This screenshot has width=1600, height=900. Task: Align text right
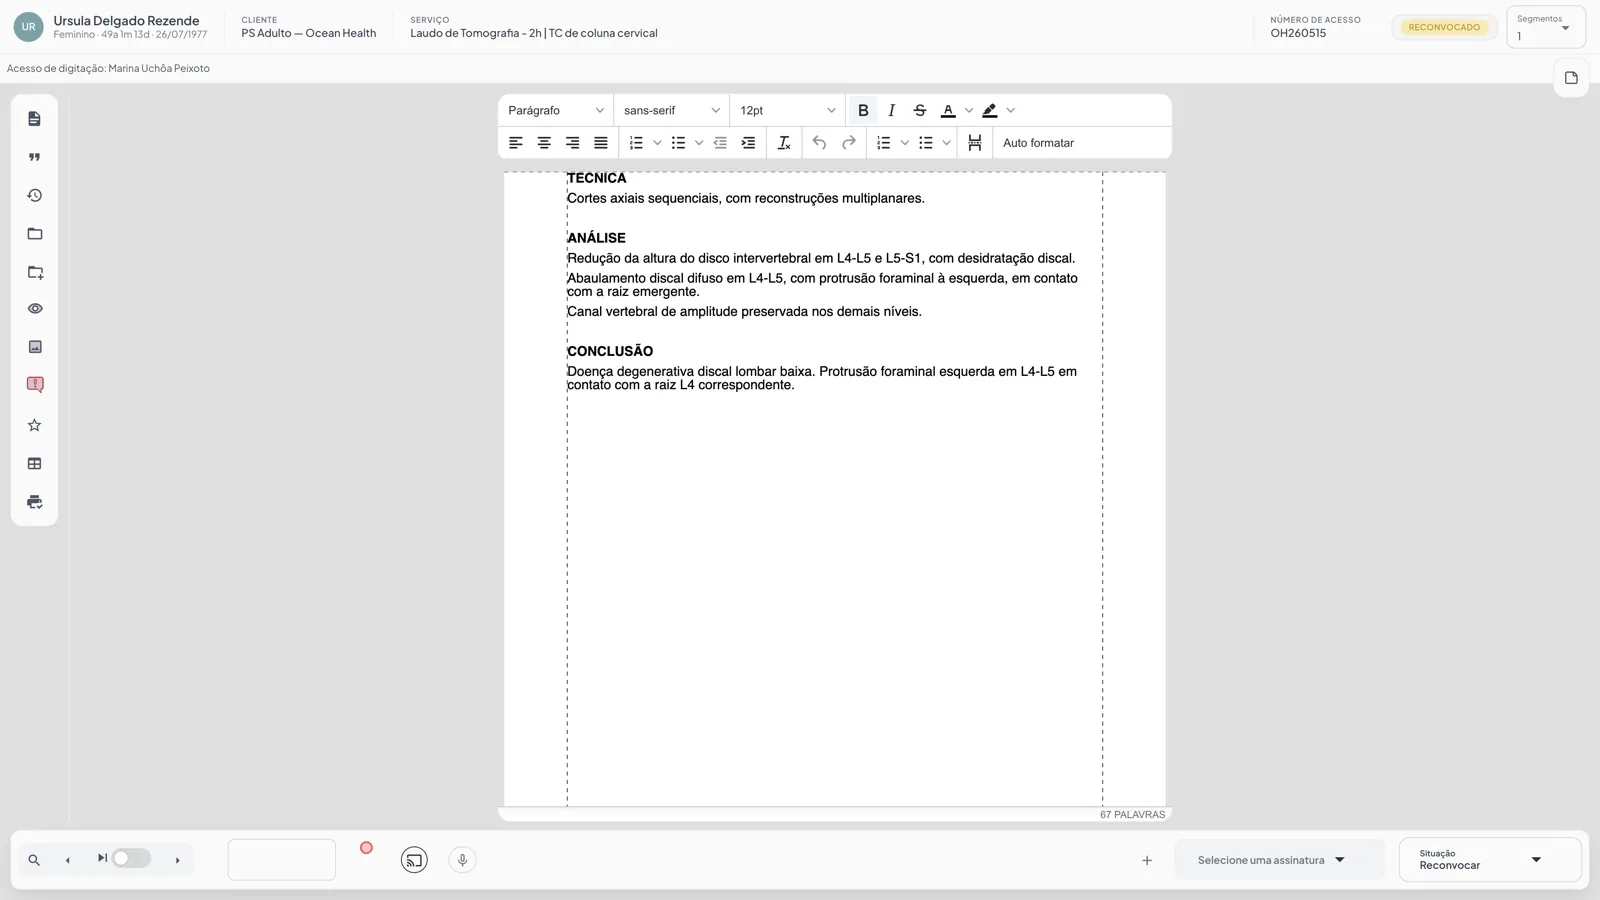tap(572, 143)
